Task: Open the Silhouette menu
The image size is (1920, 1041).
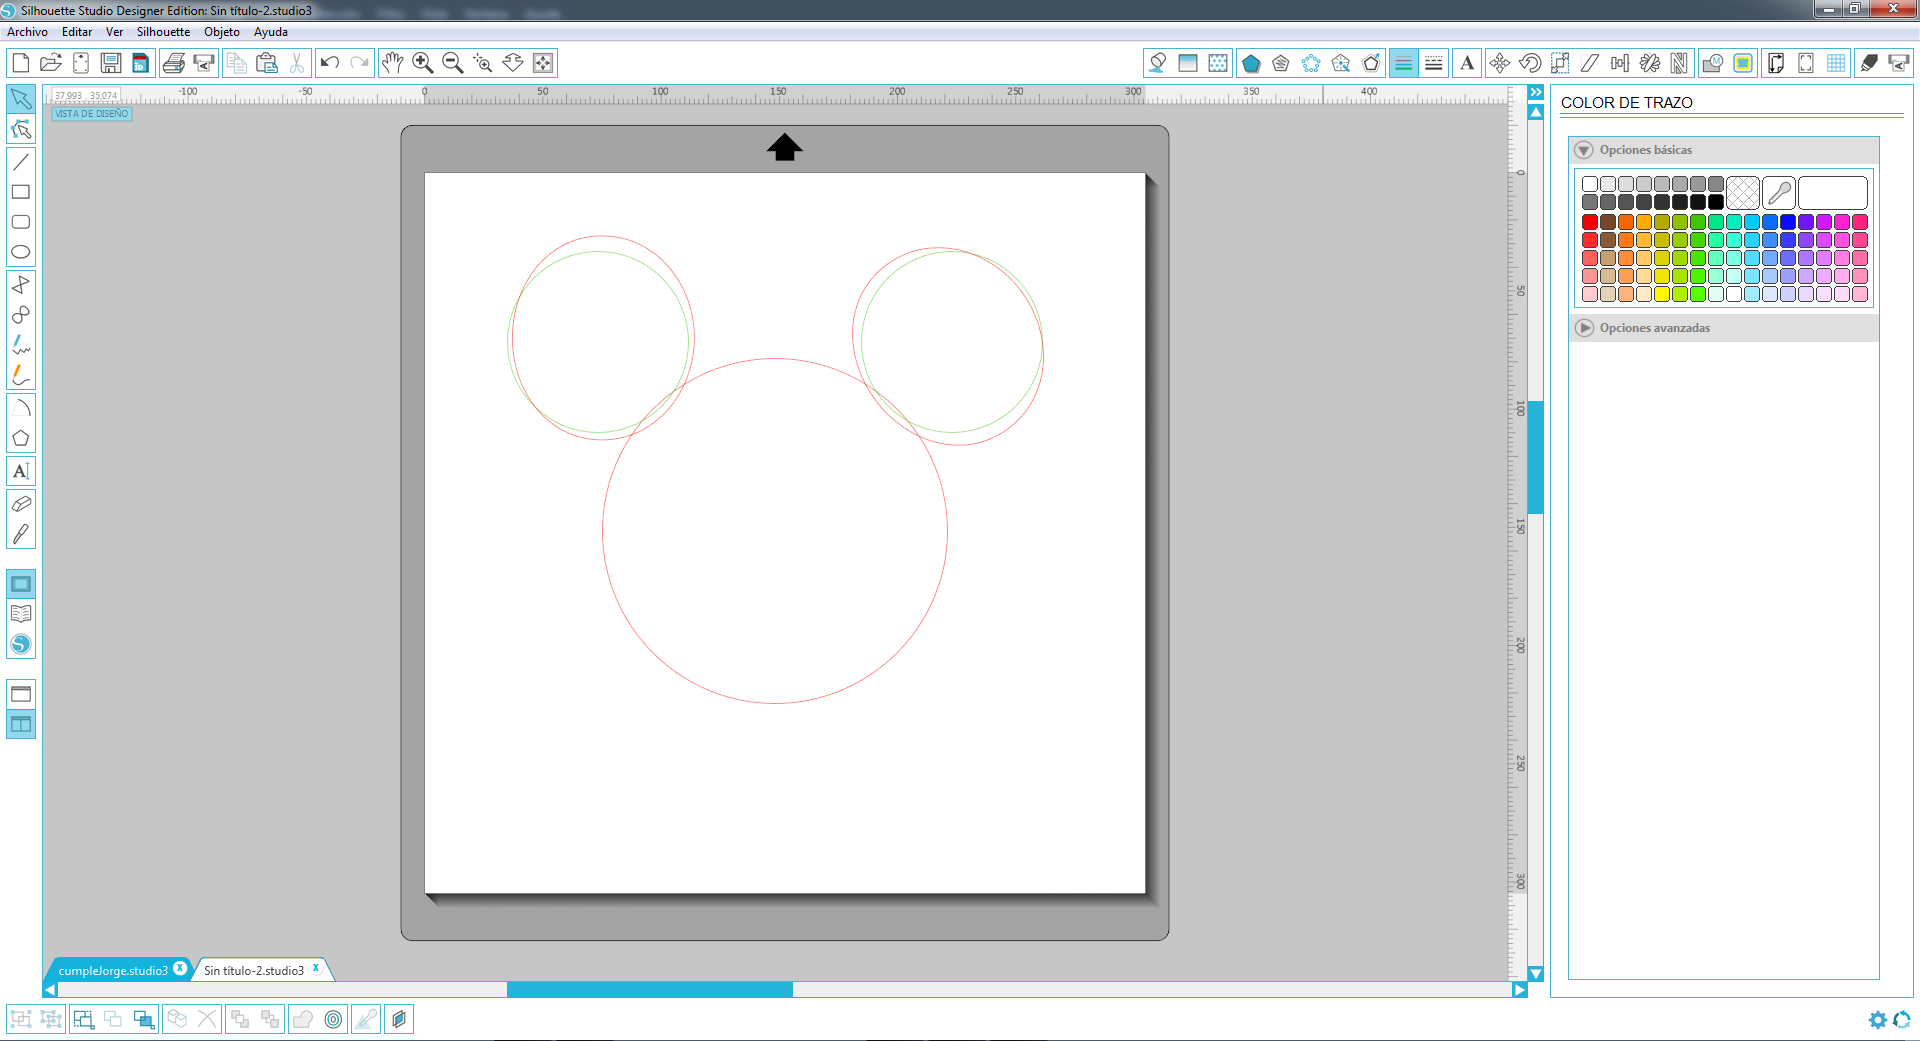Action: click(x=163, y=32)
